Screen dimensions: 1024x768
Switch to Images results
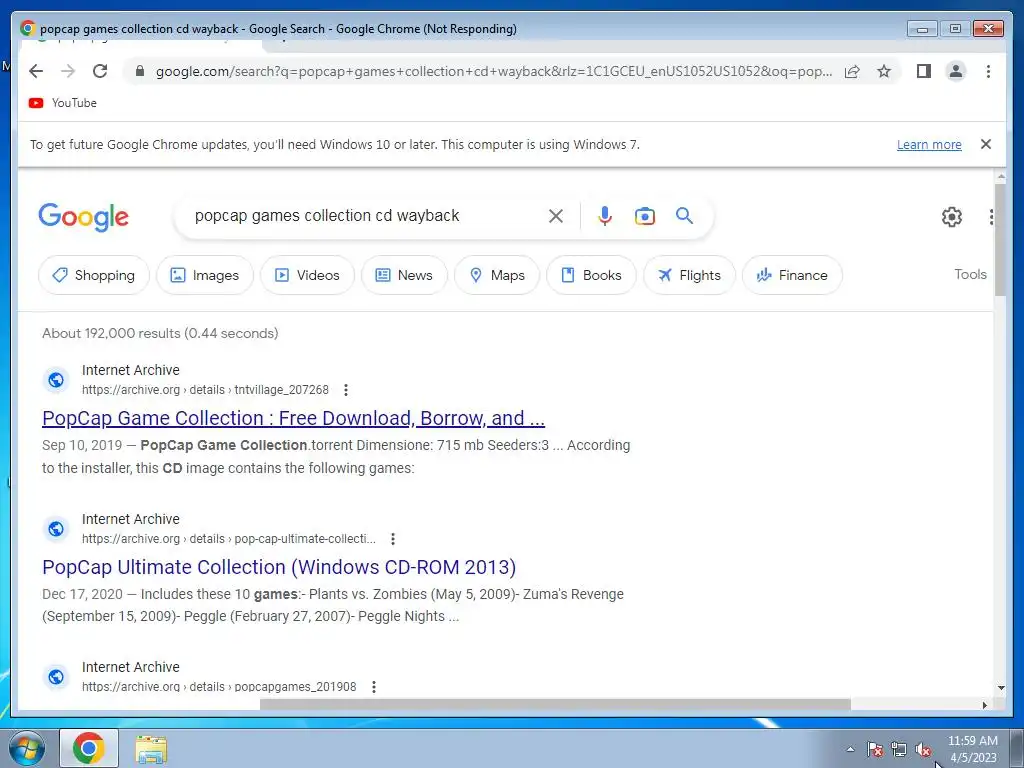click(x=205, y=276)
